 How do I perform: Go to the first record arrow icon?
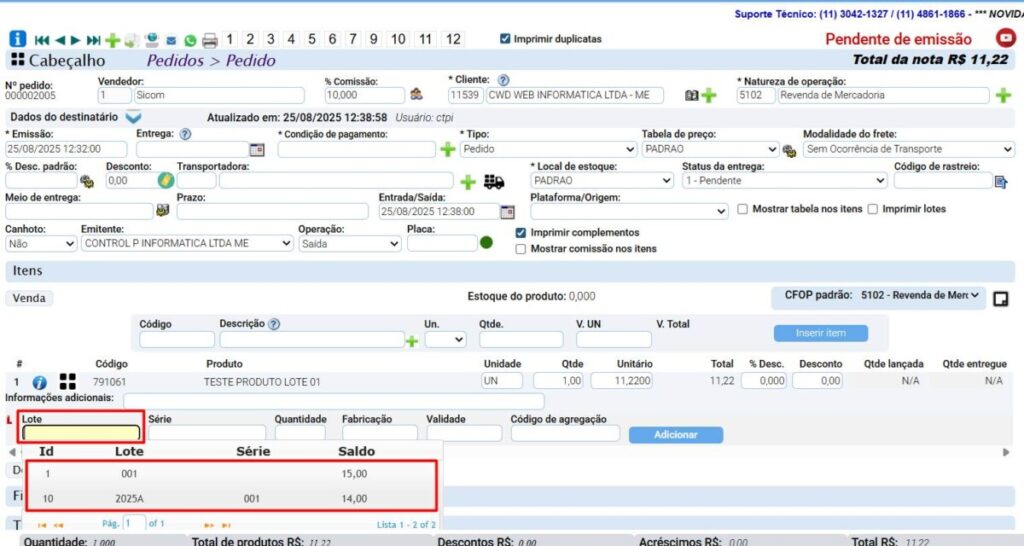pos(42,40)
